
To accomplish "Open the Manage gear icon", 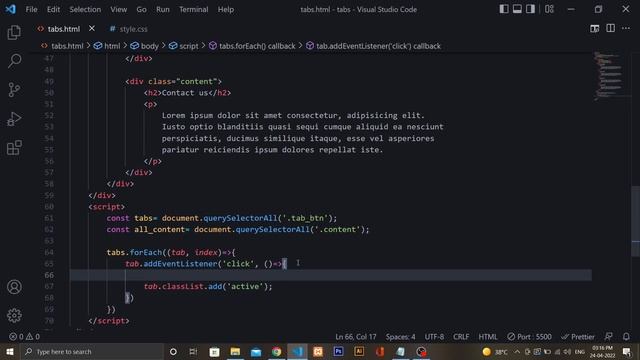I will (14, 315).
